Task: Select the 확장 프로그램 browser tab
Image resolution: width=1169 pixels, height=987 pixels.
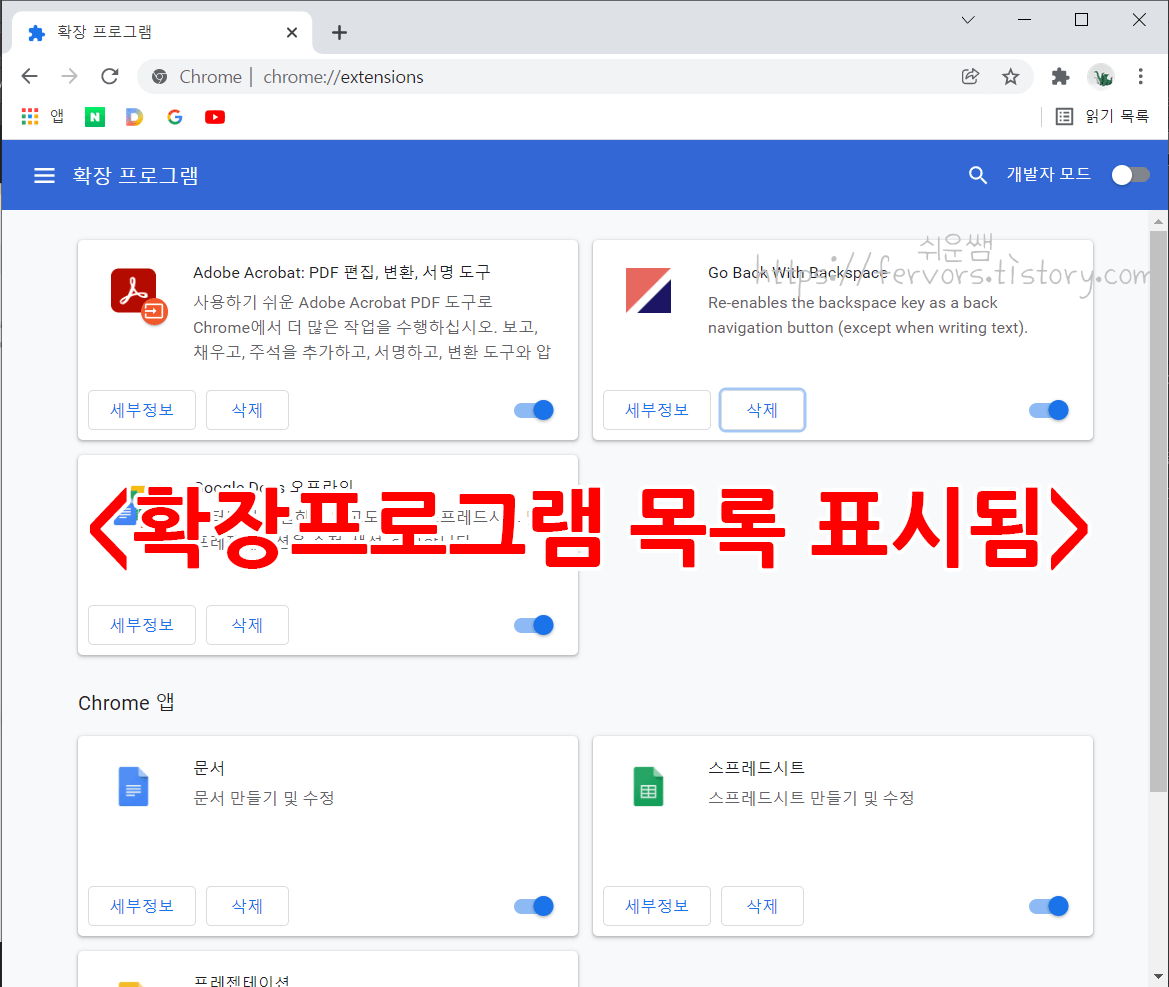Action: click(160, 32)
